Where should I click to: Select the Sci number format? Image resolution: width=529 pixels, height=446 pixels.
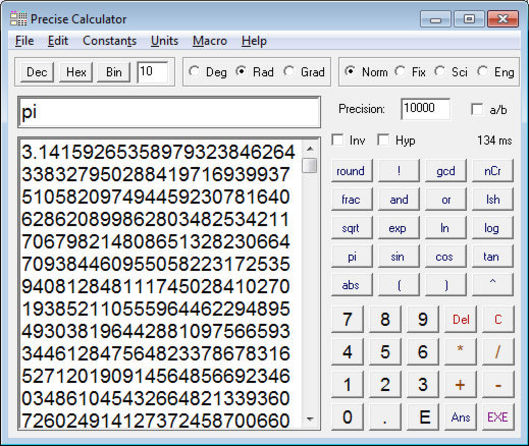439,71
